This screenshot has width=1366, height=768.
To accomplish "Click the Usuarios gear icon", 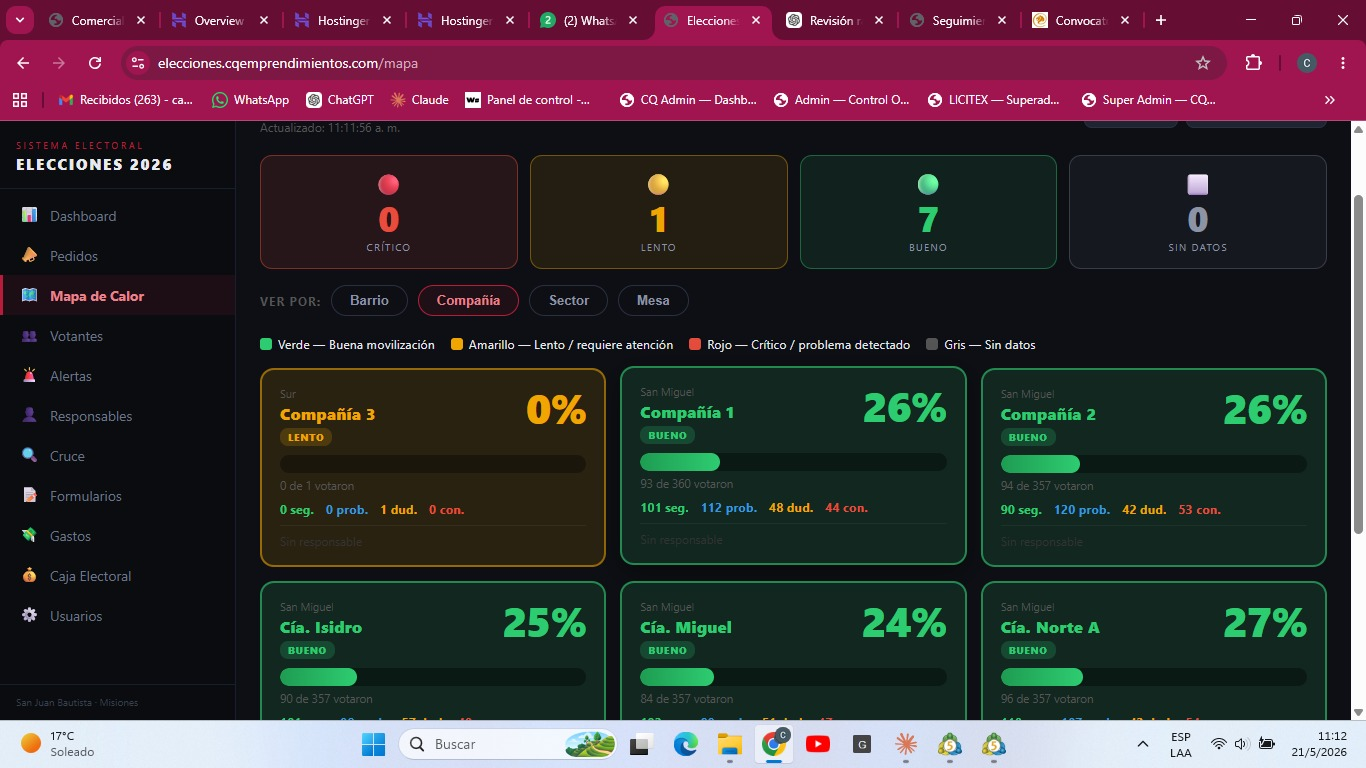I will tap(30, 615).
